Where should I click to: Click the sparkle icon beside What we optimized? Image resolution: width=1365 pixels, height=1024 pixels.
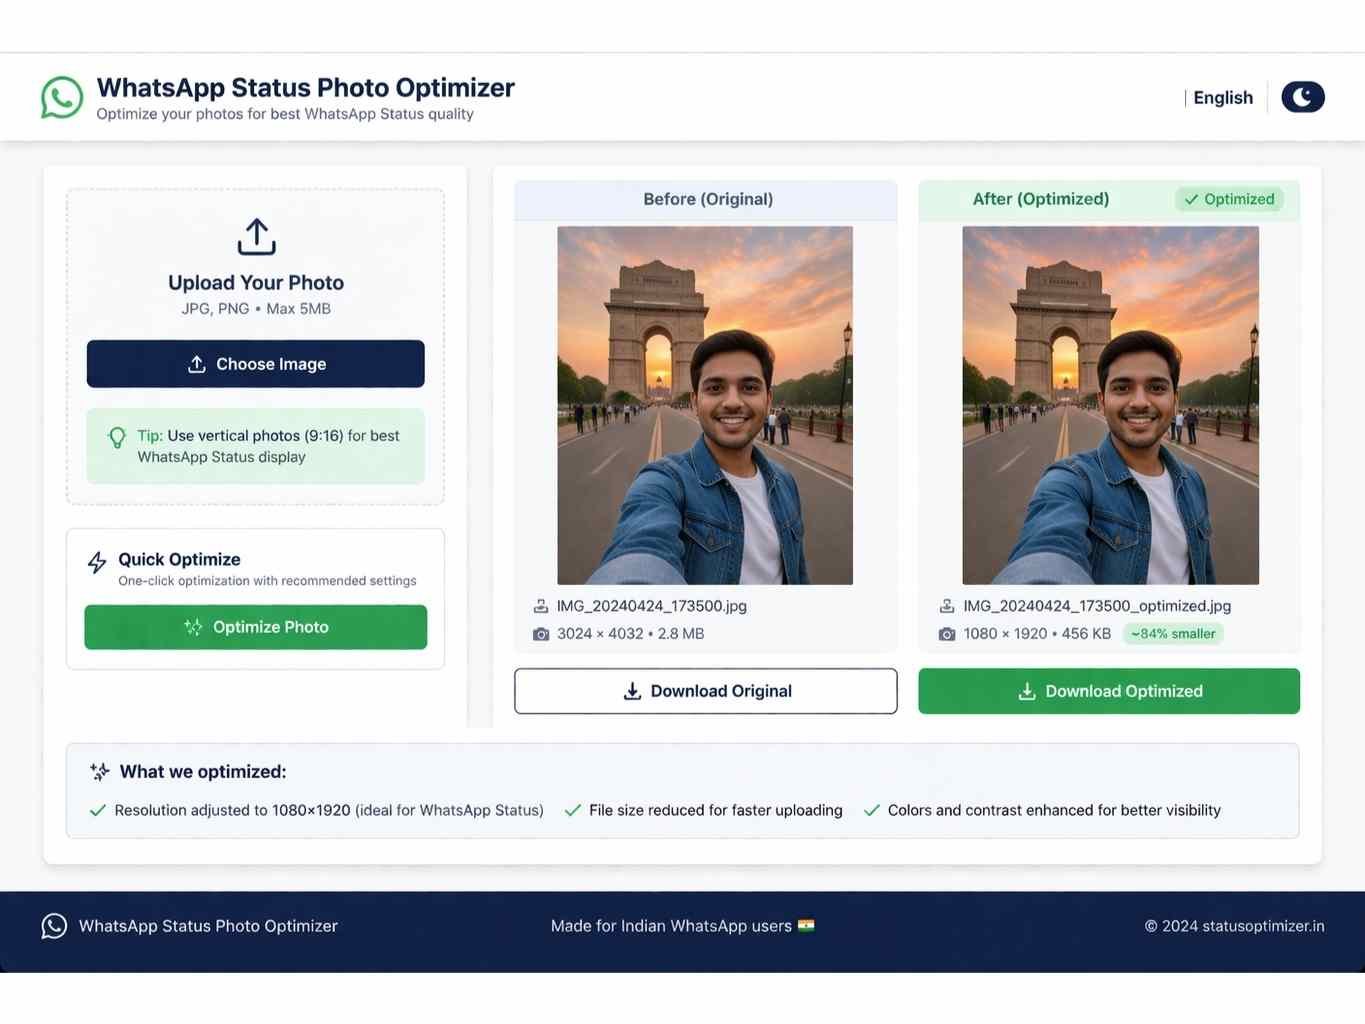(x=100, y=772)
